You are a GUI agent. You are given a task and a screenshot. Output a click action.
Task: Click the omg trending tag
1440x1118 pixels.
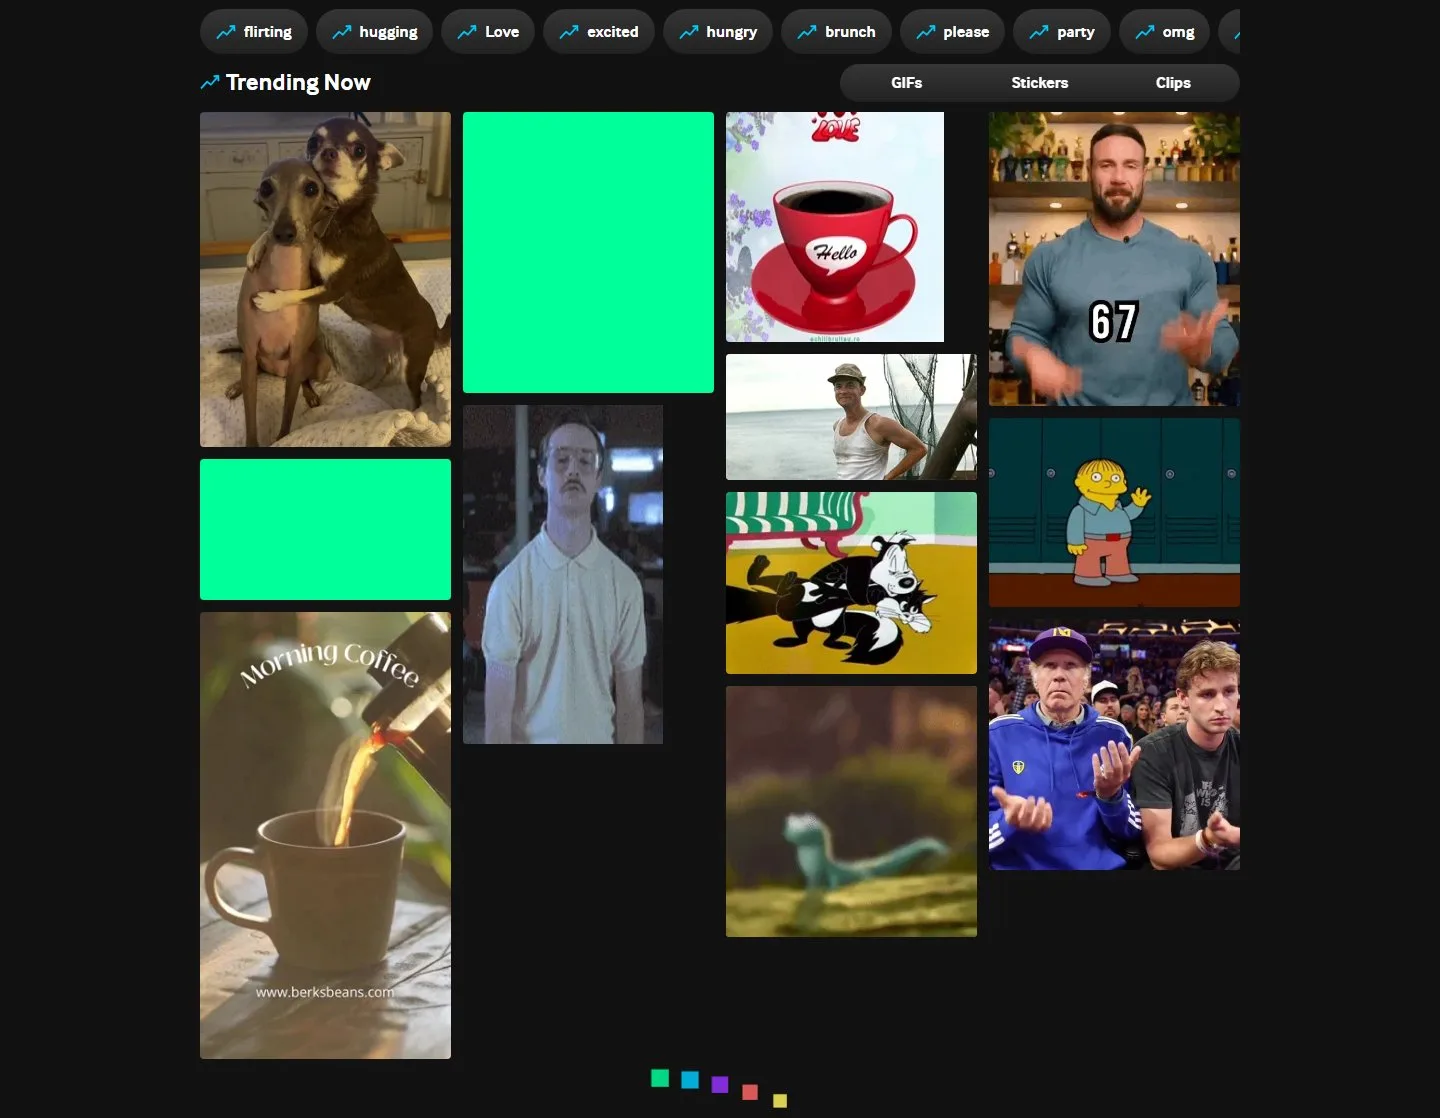[x=1165, y=32]
